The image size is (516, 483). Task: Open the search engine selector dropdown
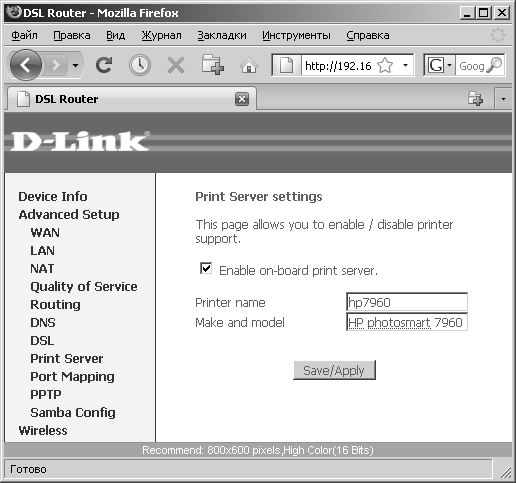point(449,65)
